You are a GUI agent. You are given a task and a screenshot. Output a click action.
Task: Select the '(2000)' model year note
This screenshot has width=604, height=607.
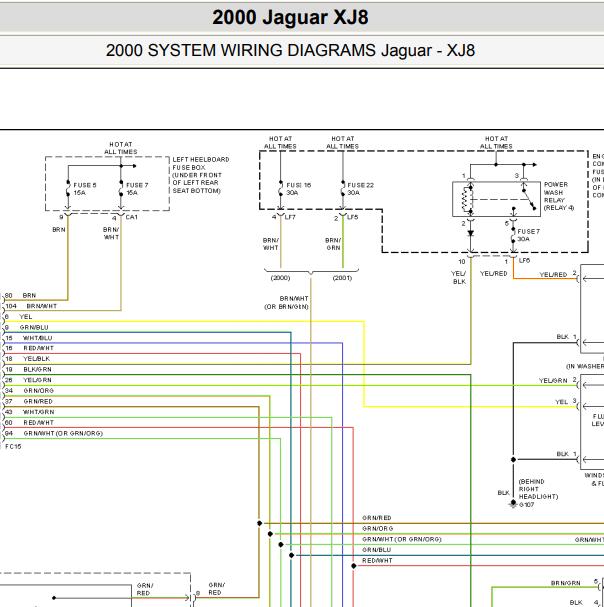point(280,278)
